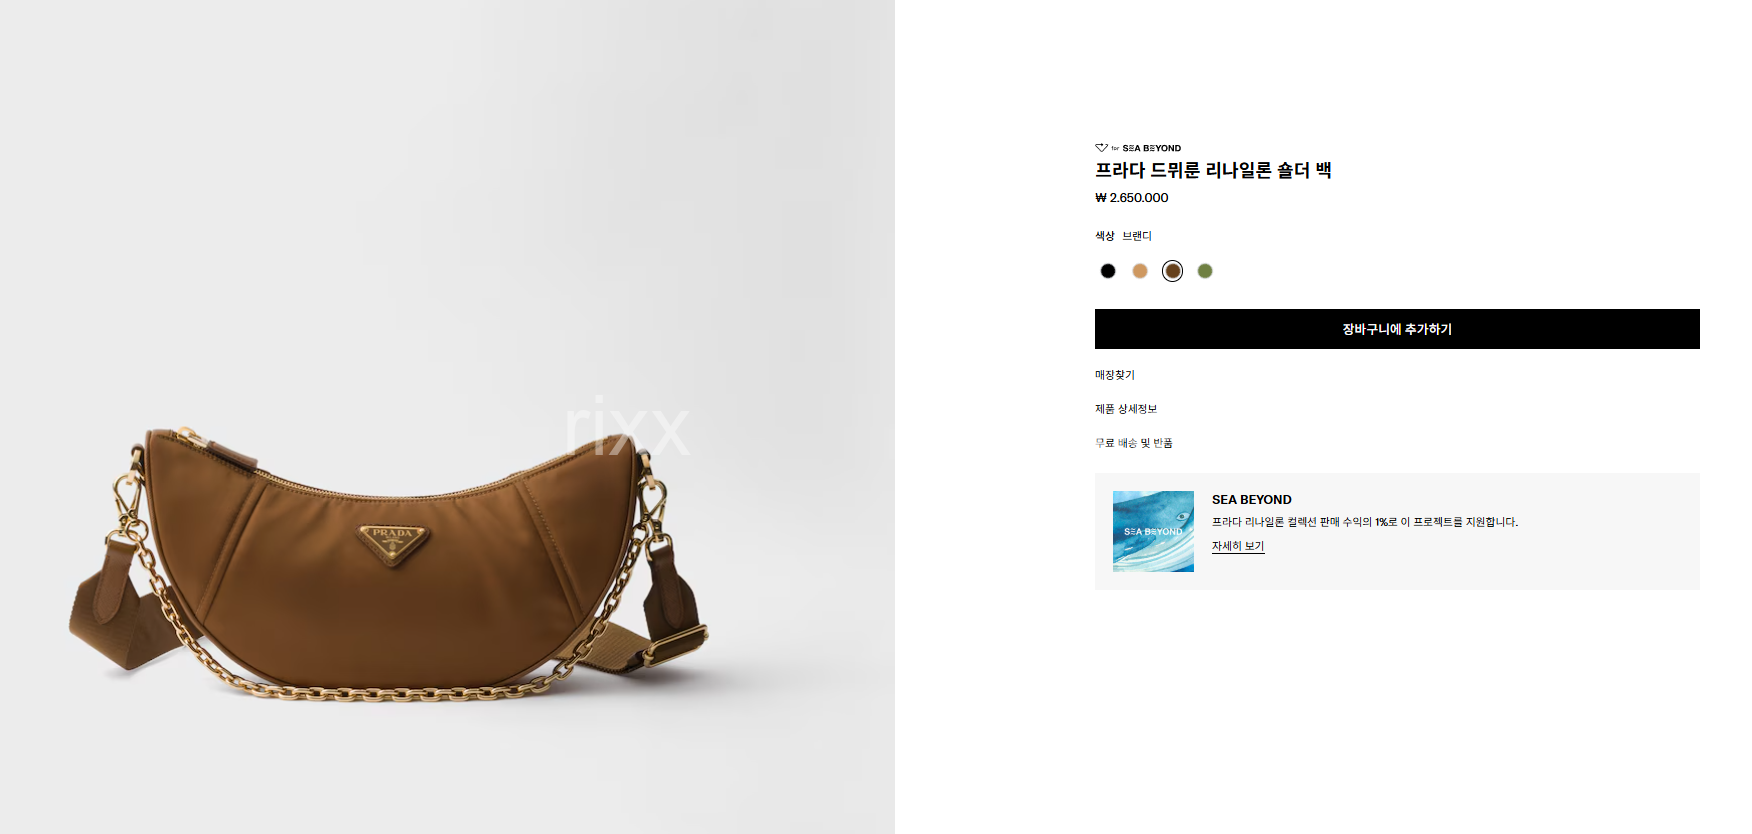
Task: Expand 무료 배송 및 반품 shipping info
Action: (x=1134, y=443)
